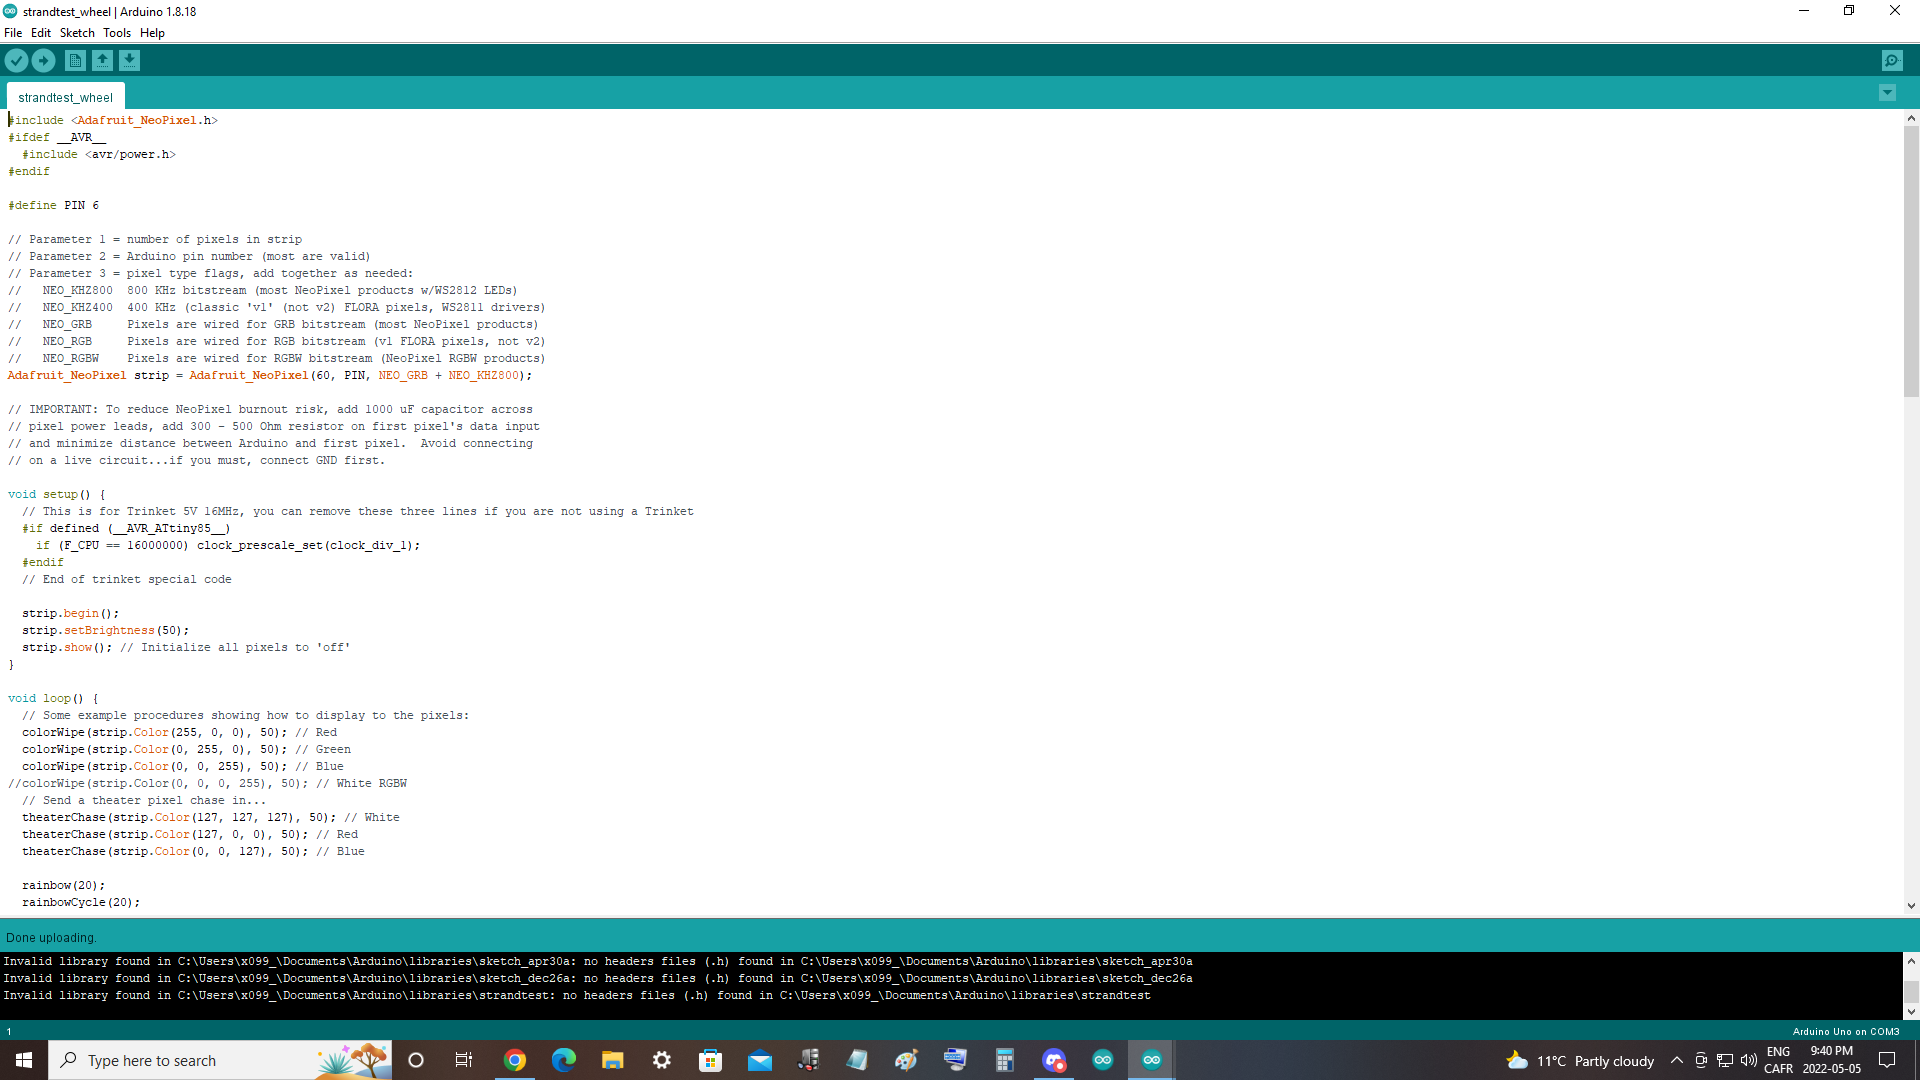This screenshot has height=1080, width=1920.
Task: Open Microsoft Edge from the taskbar
Action: (x=565, y=1060)
